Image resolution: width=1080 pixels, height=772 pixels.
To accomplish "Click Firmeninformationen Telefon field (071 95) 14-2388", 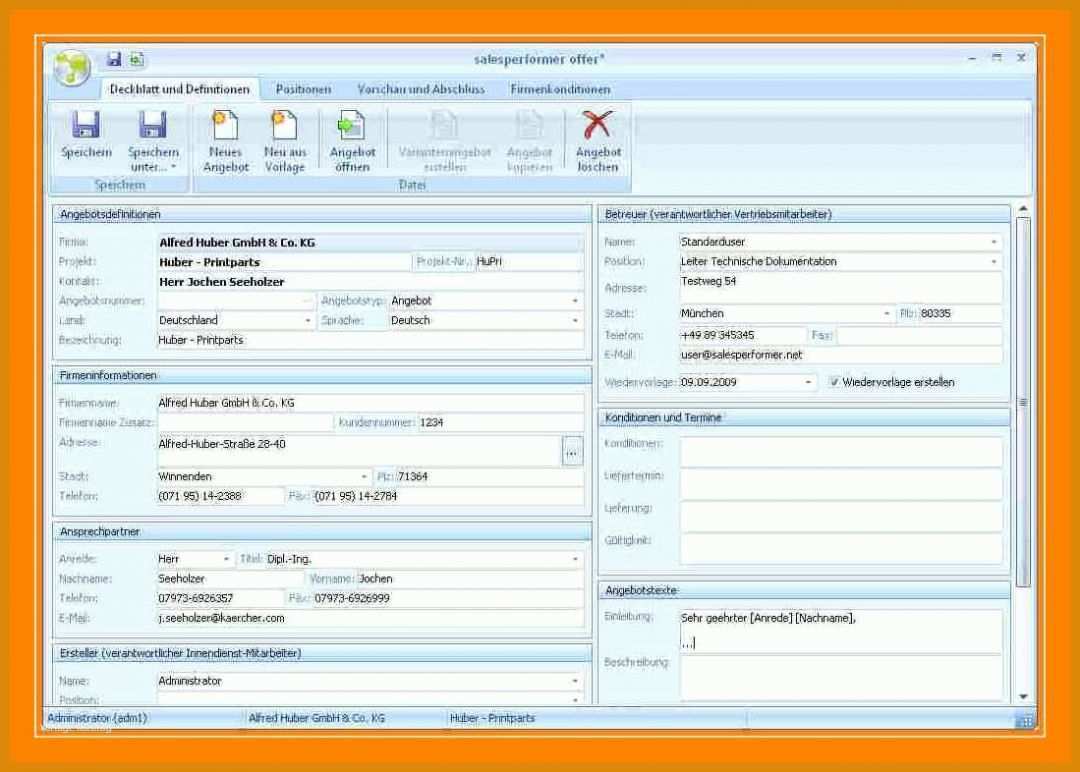I will point(220,497).
